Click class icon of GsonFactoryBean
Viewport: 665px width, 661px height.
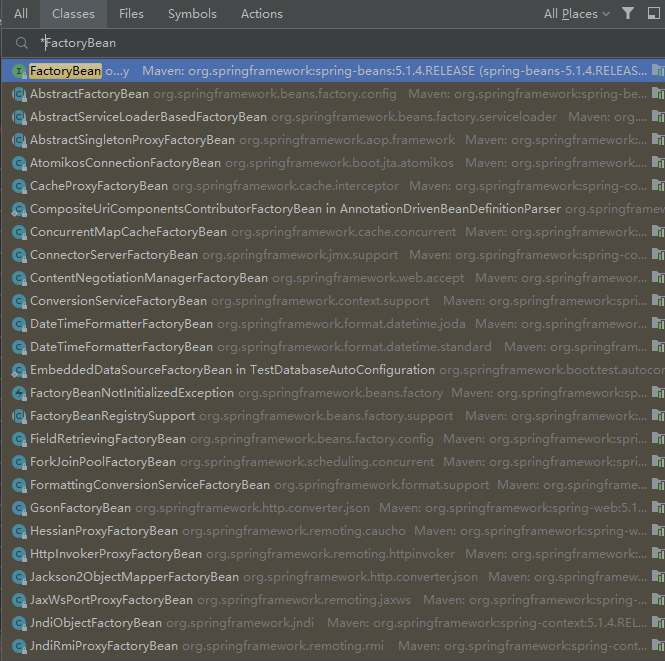click(x=19, y=508)
